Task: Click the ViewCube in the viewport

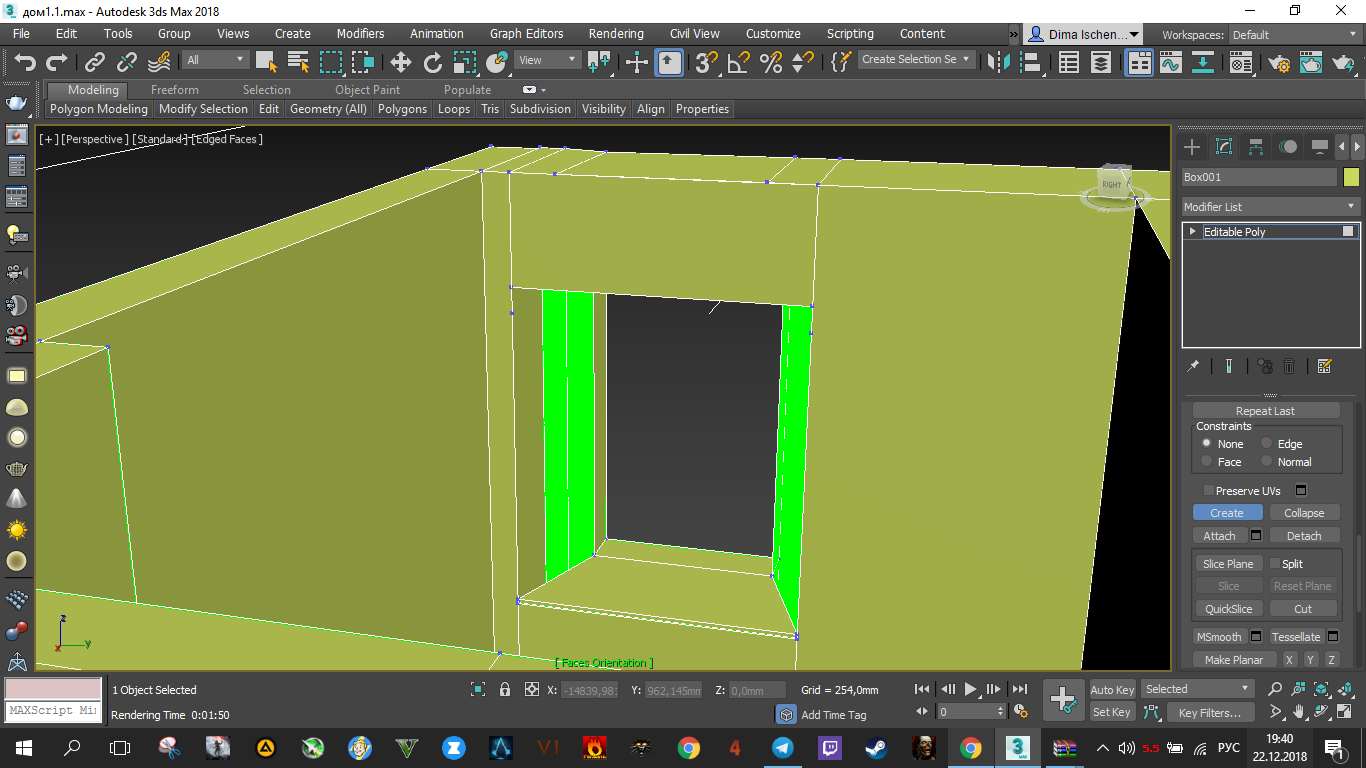Action: 1112,184
